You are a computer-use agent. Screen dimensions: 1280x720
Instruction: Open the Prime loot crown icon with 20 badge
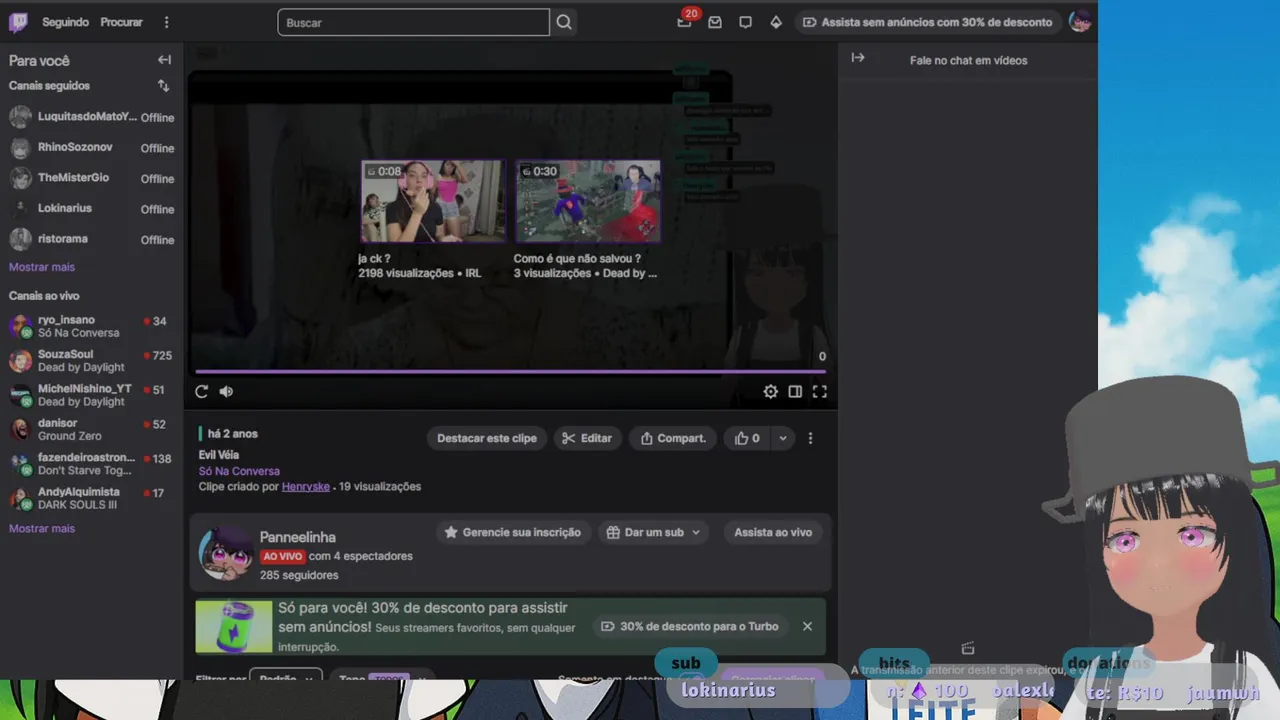click(x=685, y=21)
